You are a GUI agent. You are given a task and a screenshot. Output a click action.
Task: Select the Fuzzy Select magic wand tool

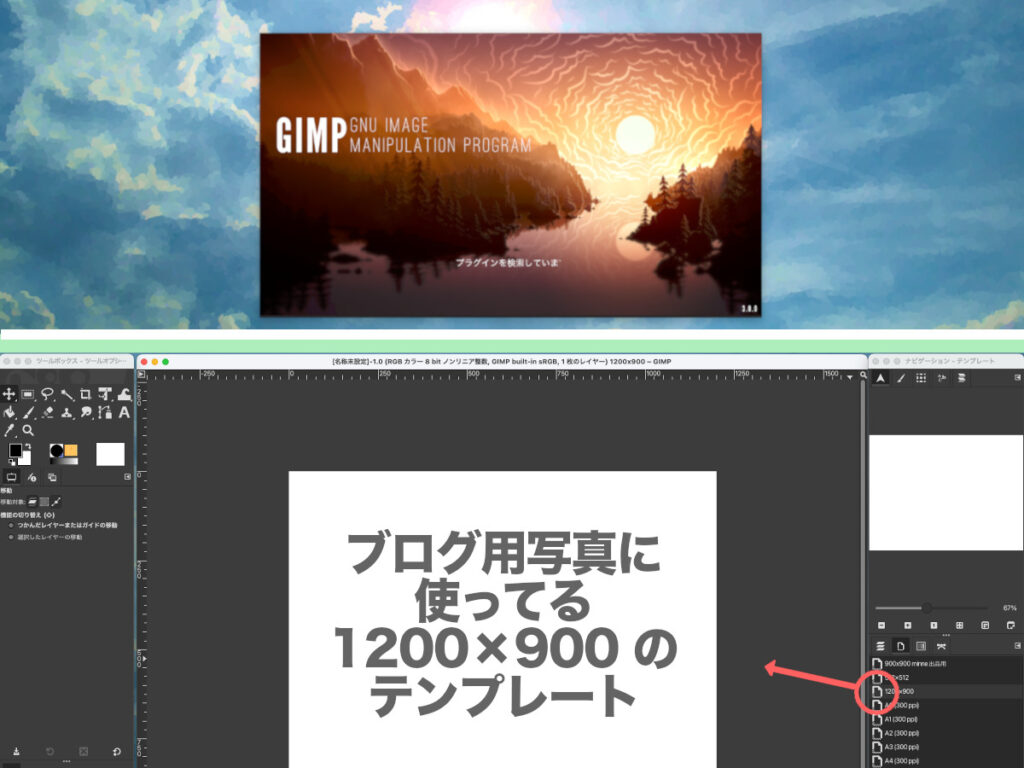coord(67,394)
